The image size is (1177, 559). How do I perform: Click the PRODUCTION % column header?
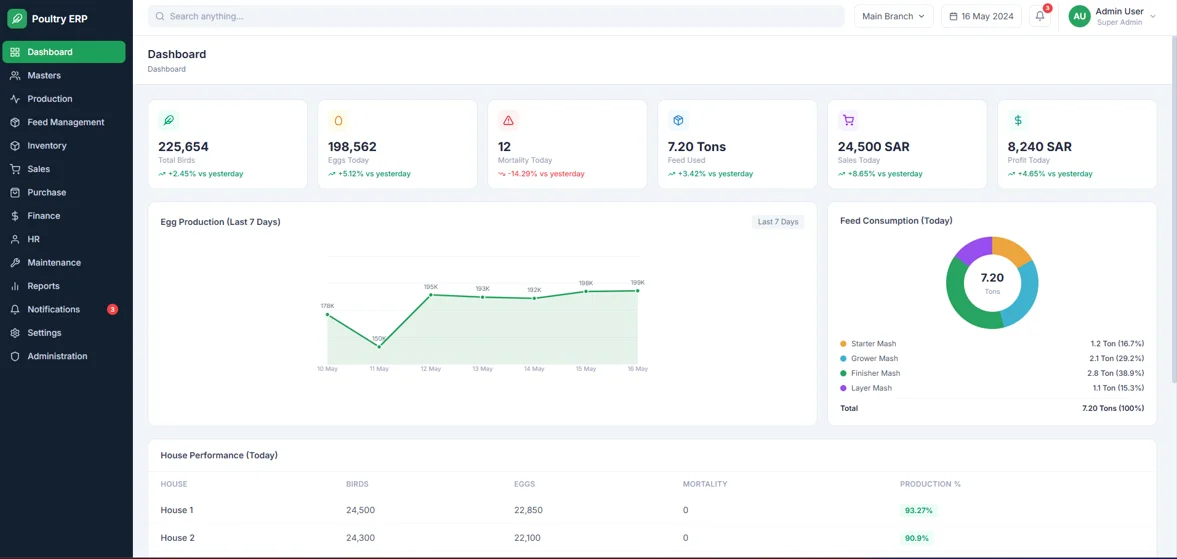click(x=930, y=484)
